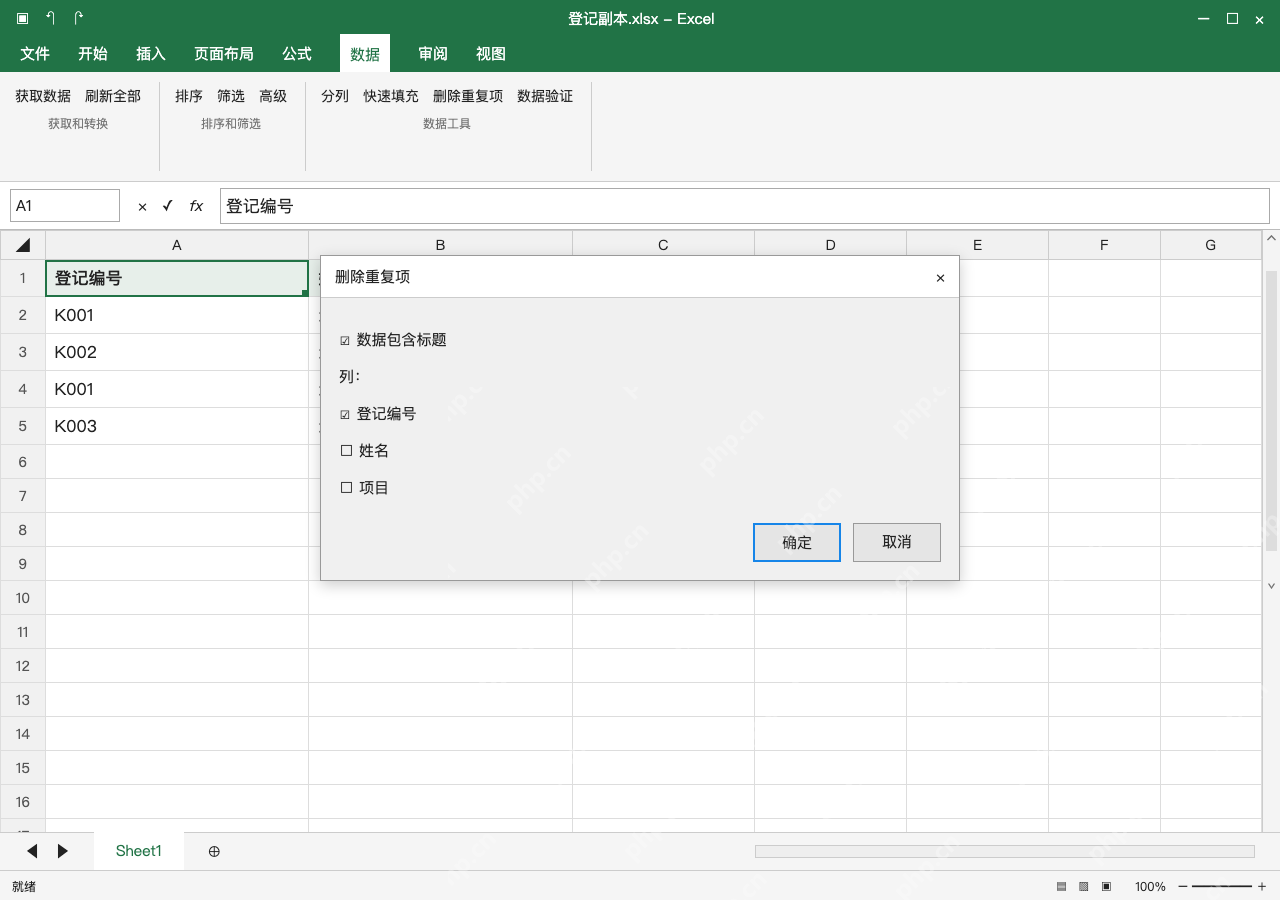The height and width of the screenshot is (900, 1280).
Task: Redo using the title bar redo arrow
Action: click(79, 18)
